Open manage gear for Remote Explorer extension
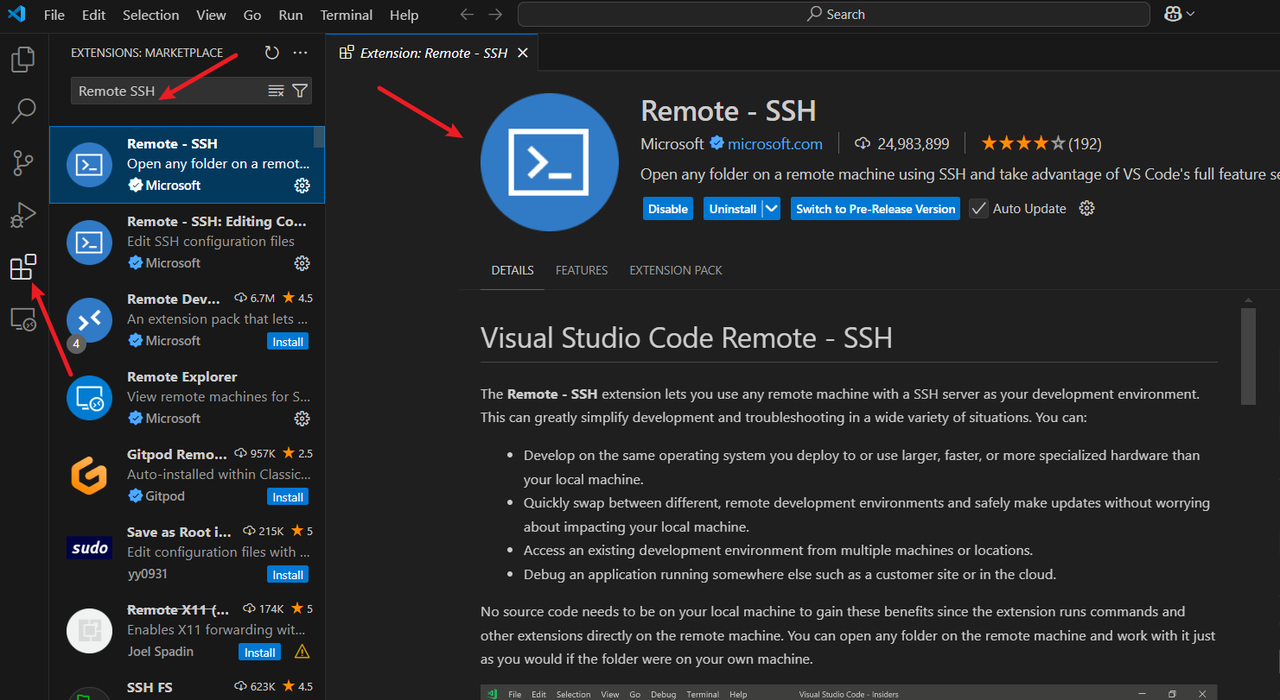Viewport: 1280px width, 700px height. (302, 419)
